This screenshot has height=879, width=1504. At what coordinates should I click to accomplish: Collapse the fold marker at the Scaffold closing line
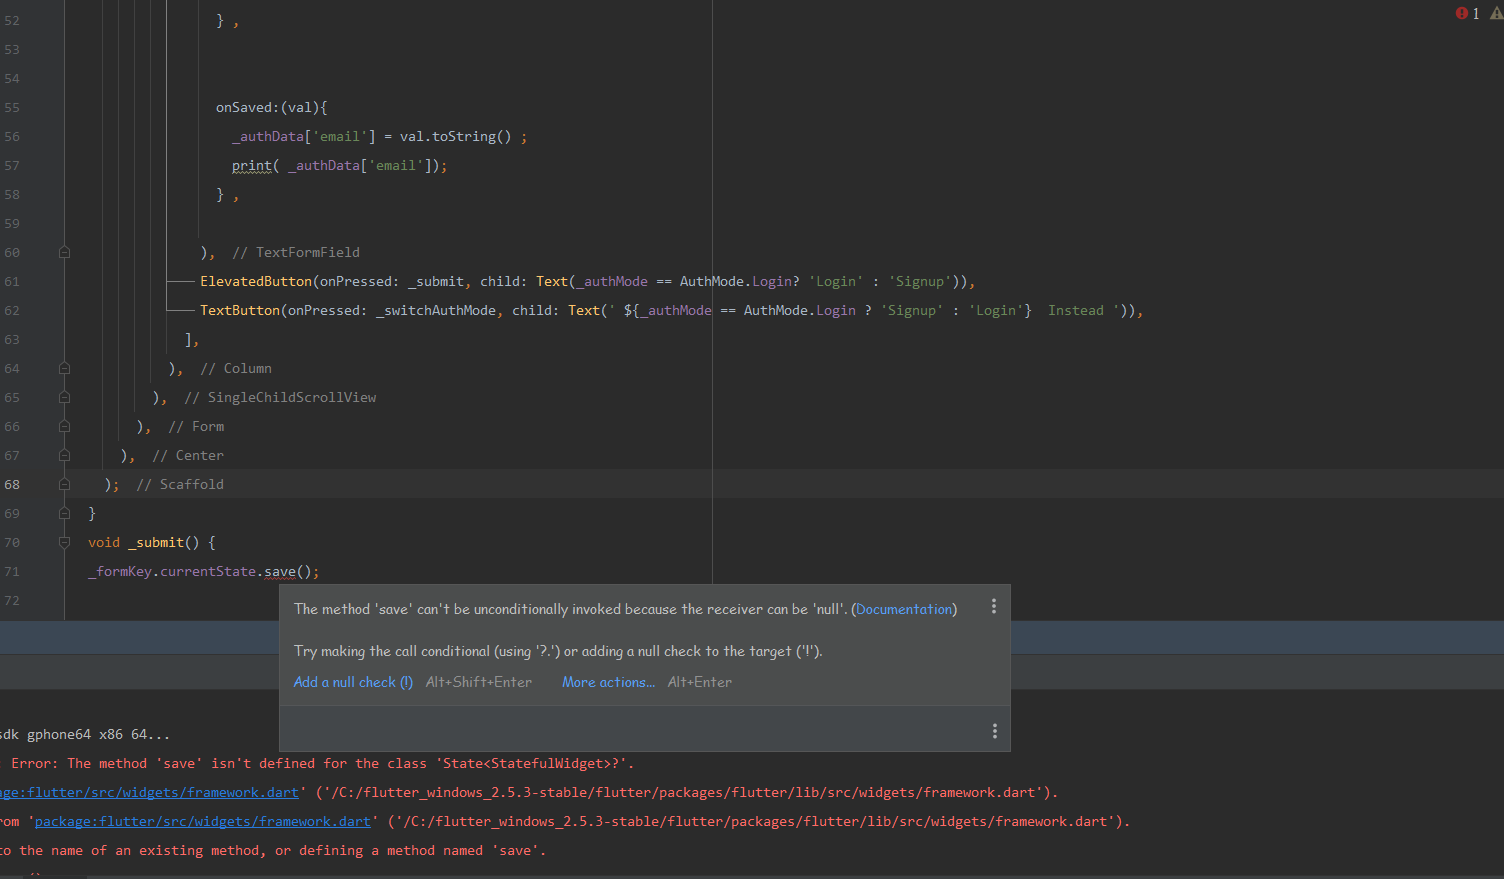click(x=64, y=484)
